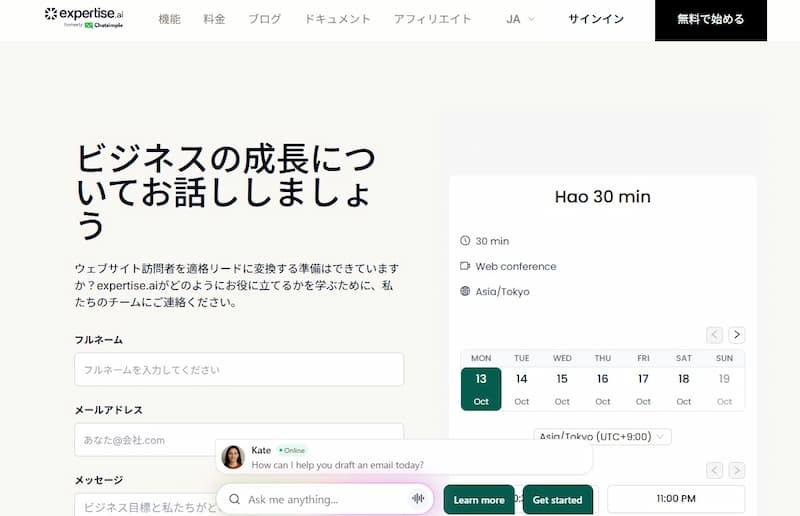The width and height of the screenshot is (800, 516).
Task: Click the 無料で始める button
Action: [711, 20]
